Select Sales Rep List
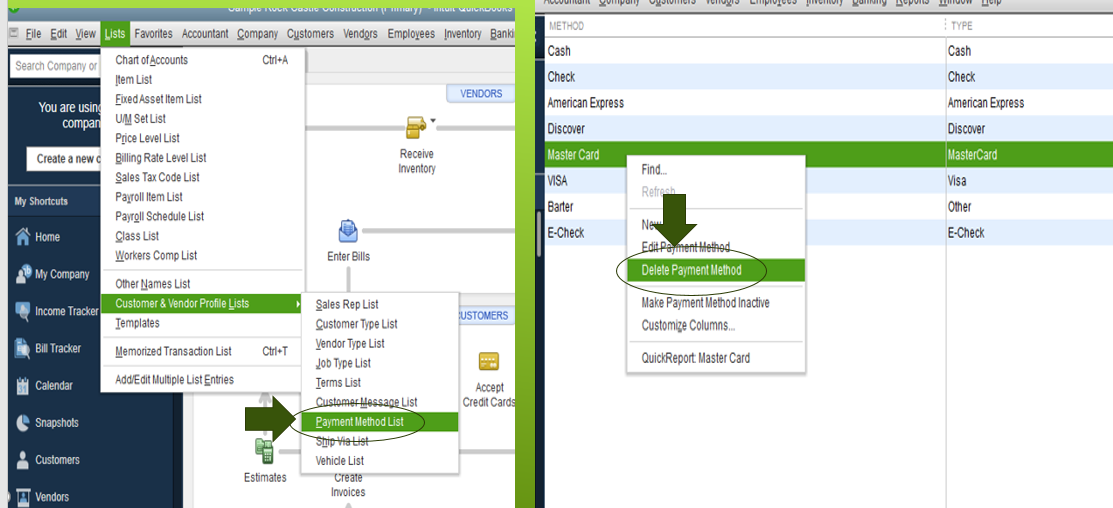Viewport: 1113px width, 508px height. coord(380,304)
